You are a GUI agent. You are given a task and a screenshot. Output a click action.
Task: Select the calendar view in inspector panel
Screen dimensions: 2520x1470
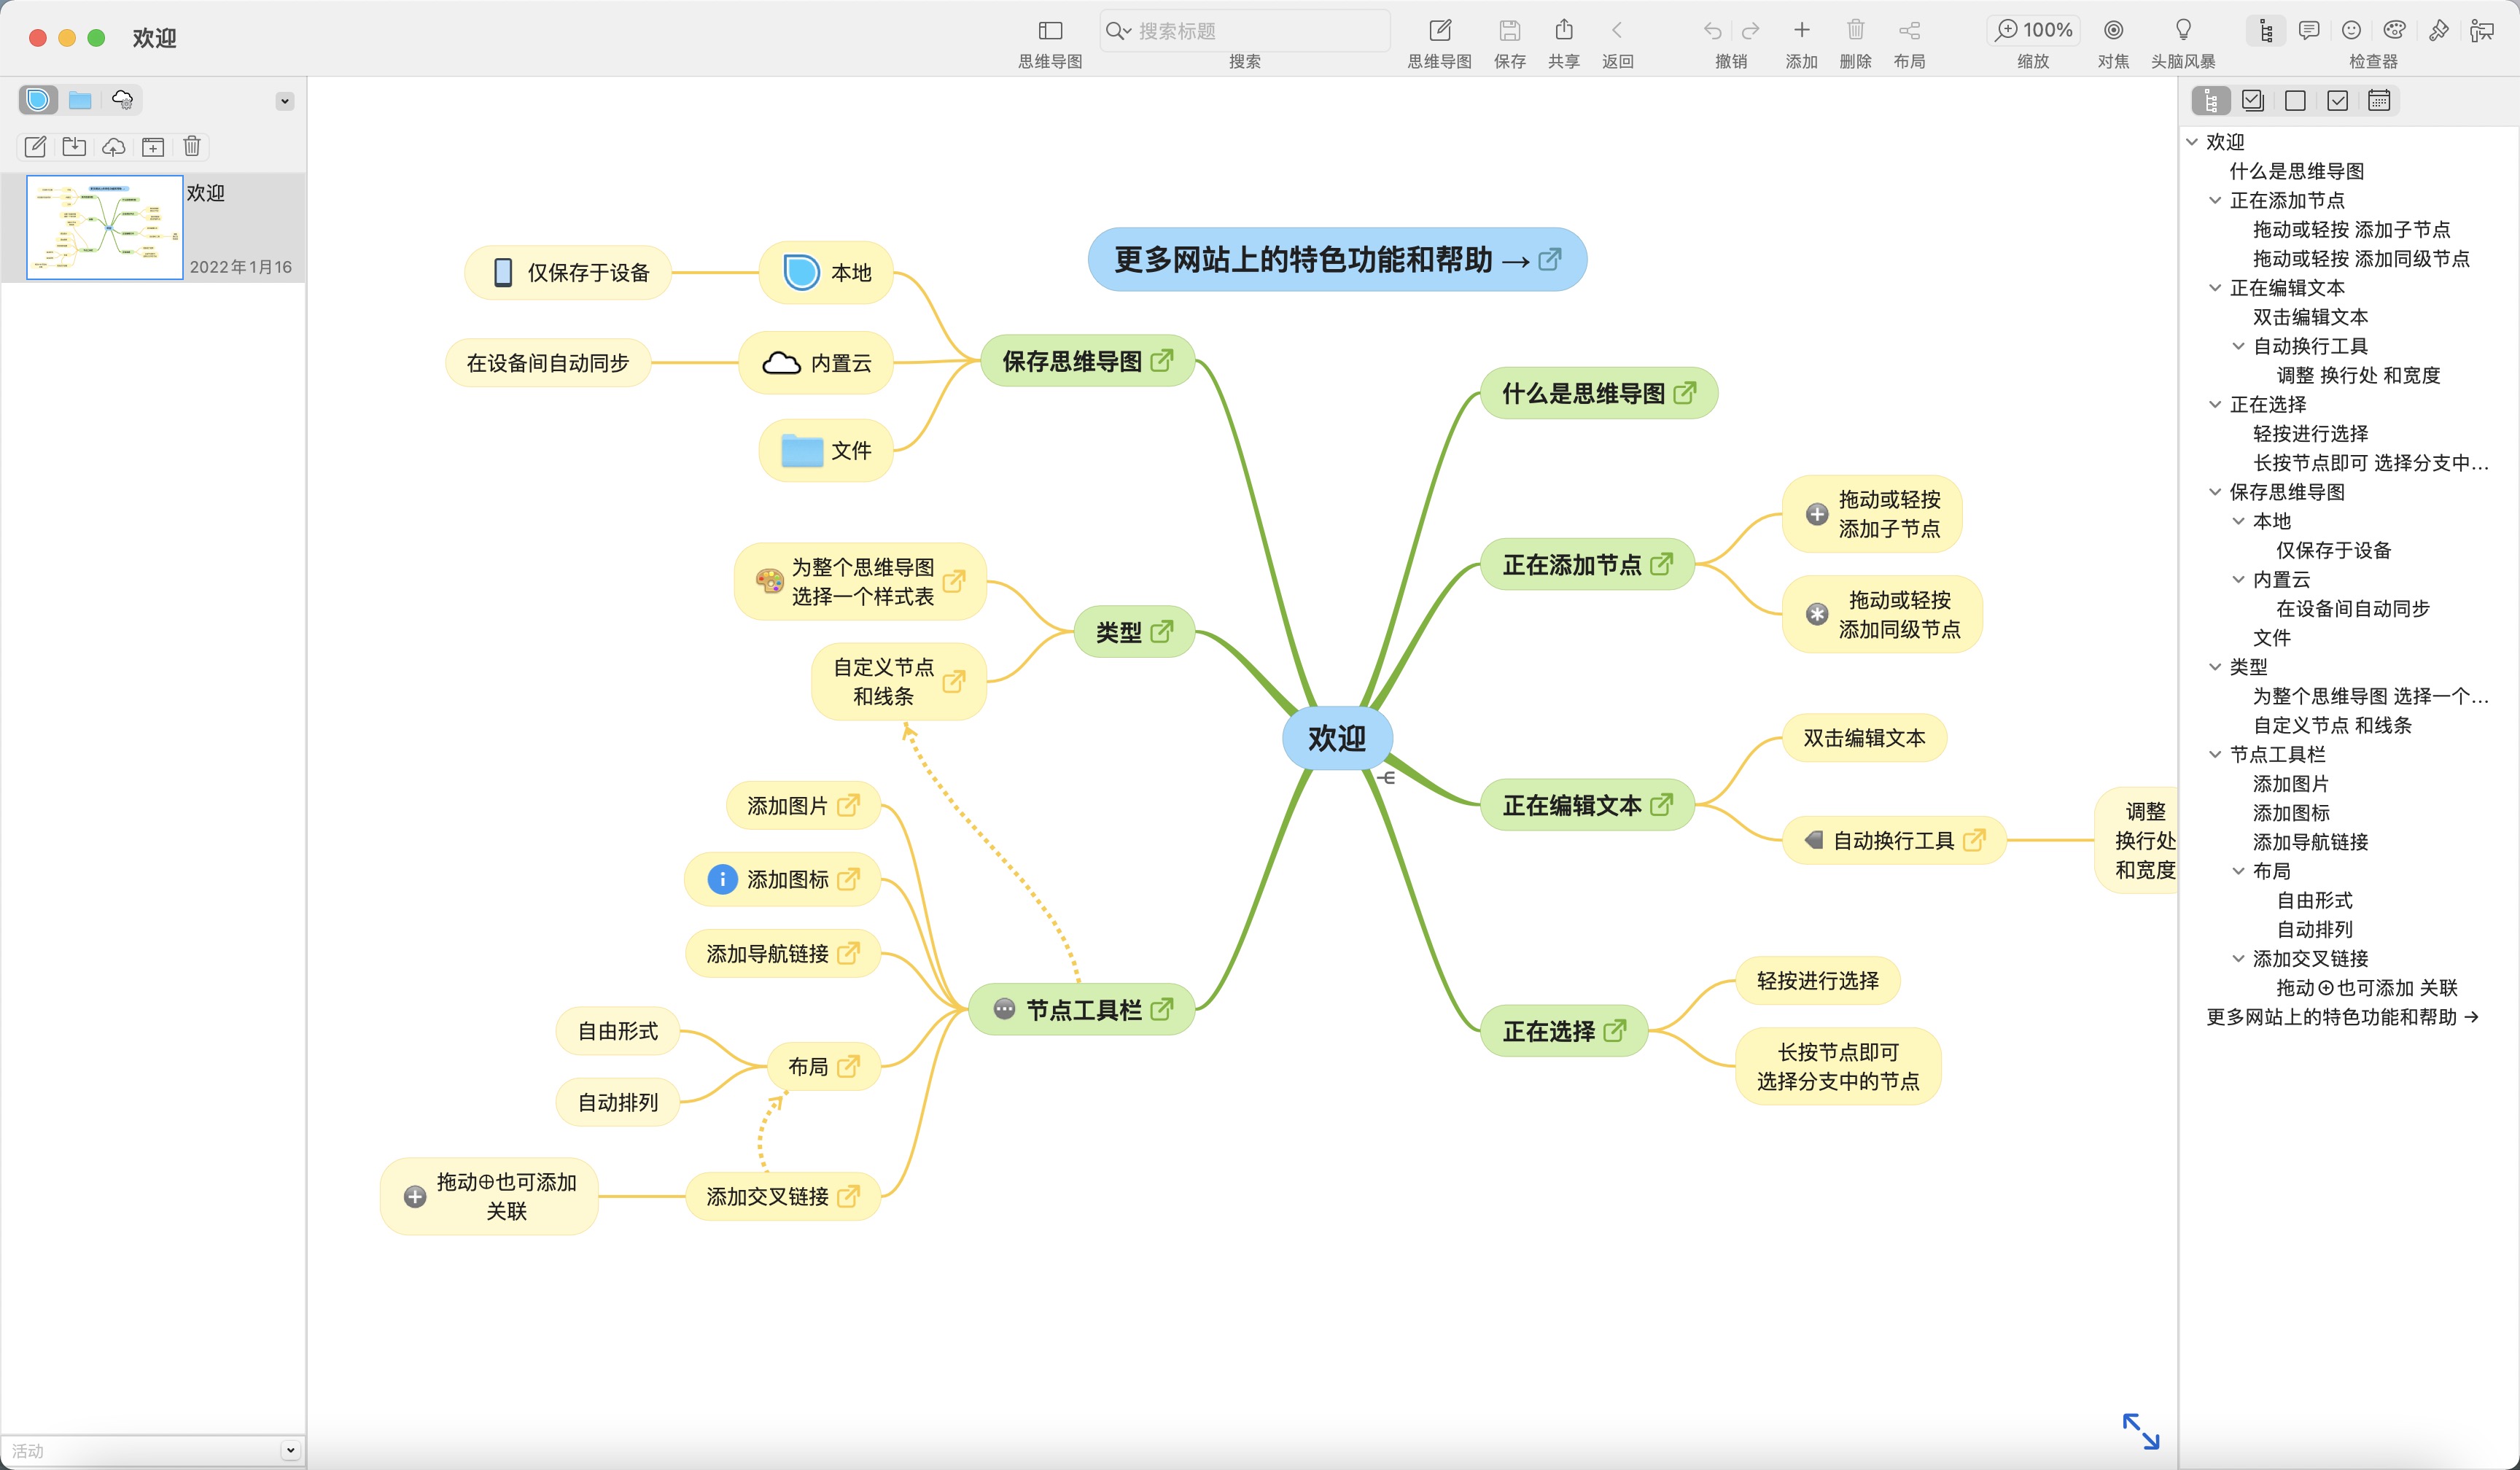click(x=2379, y=101)
